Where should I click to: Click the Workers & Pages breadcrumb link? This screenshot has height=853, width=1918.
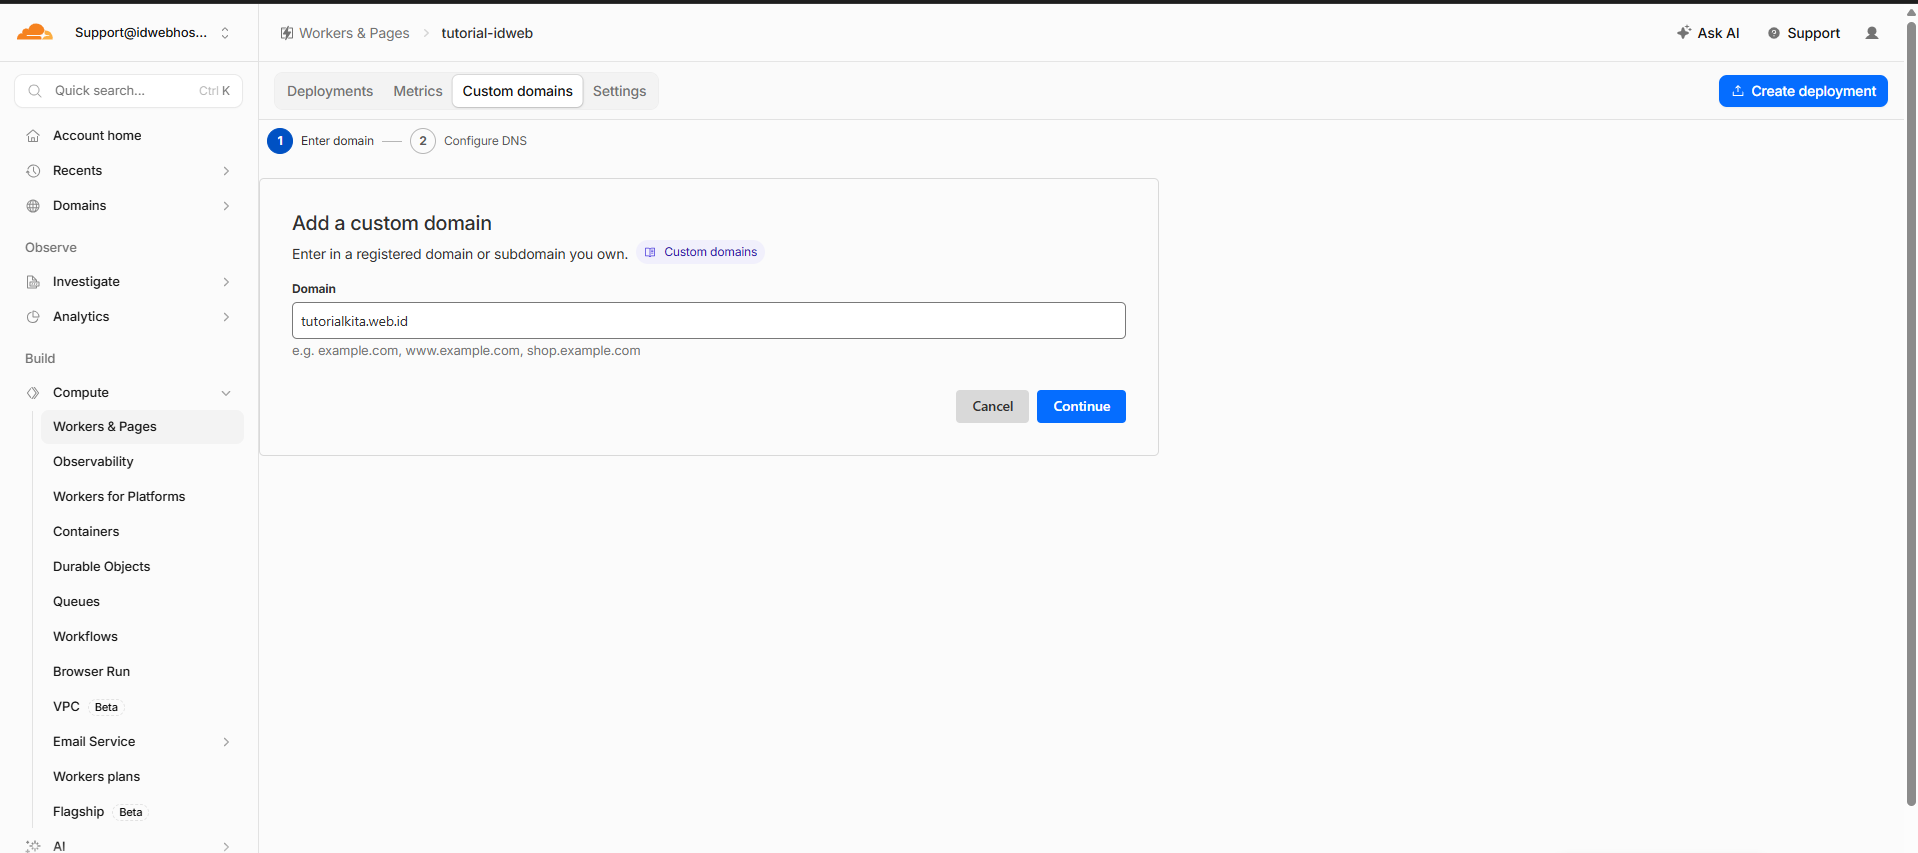click(x=354, y=33)
